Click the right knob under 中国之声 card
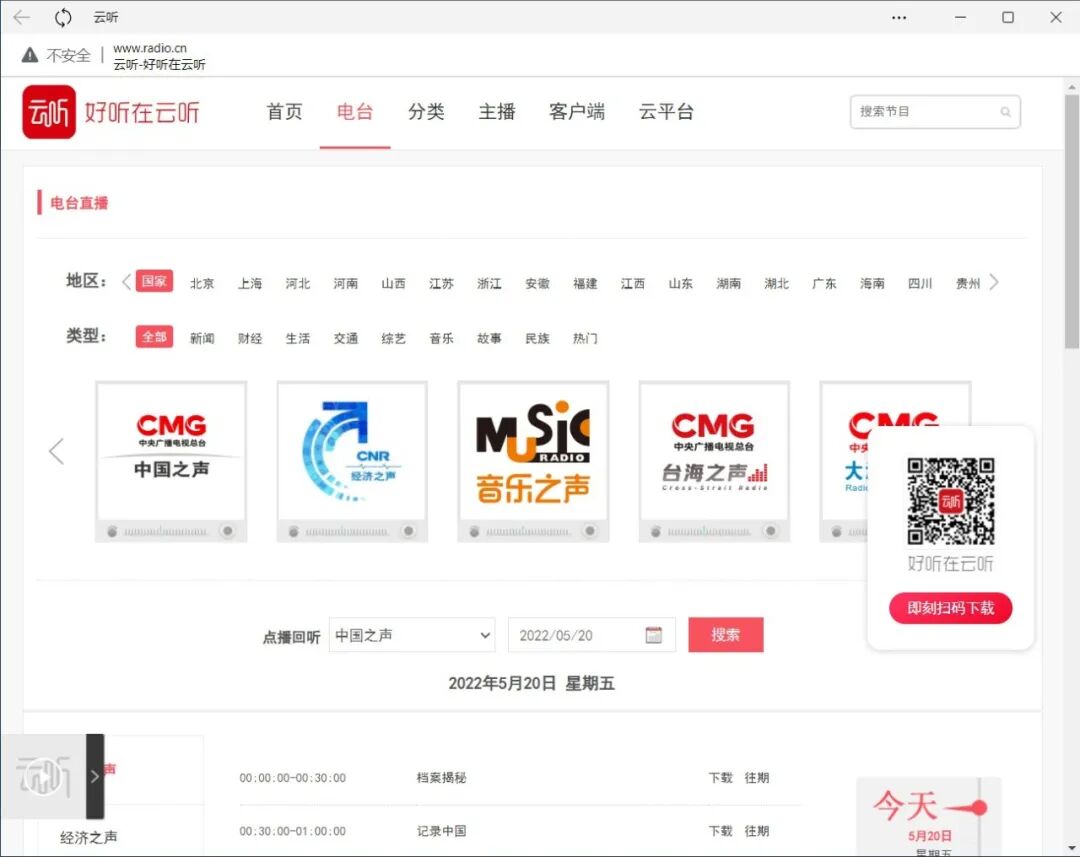Screen dimensions: 1080x857 (x=227, y=530)
